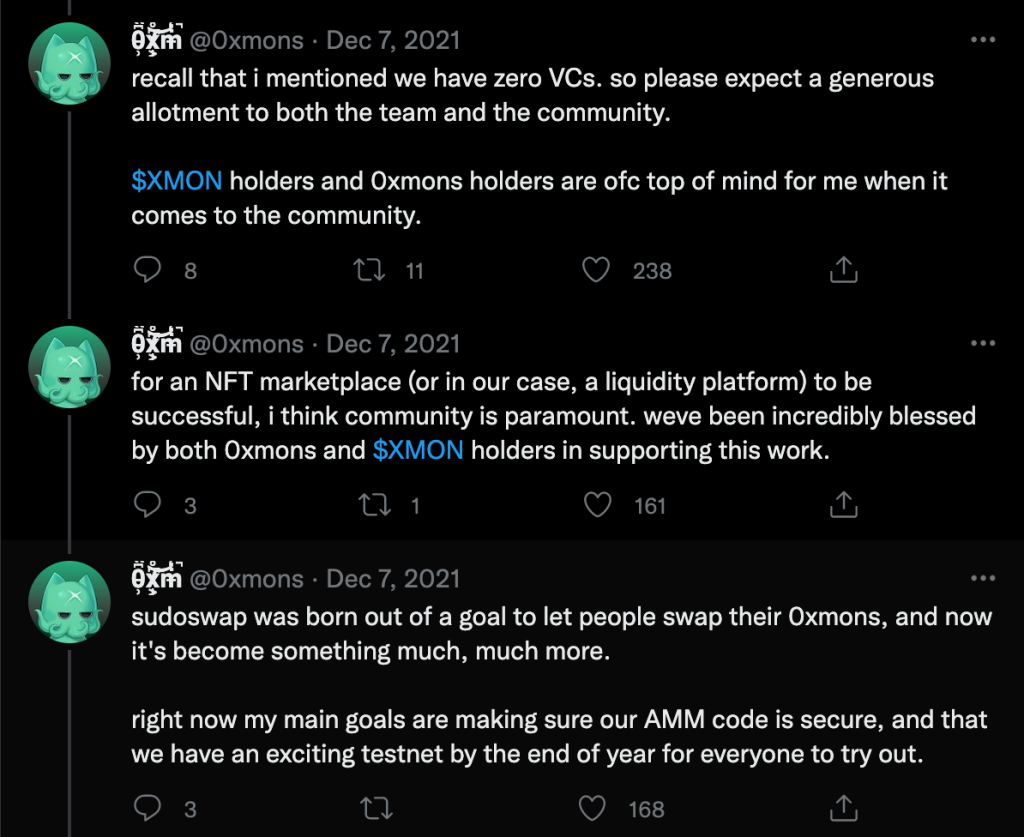Retweet the NFT marketplace tweet
1024x837 pixels.
374,505
